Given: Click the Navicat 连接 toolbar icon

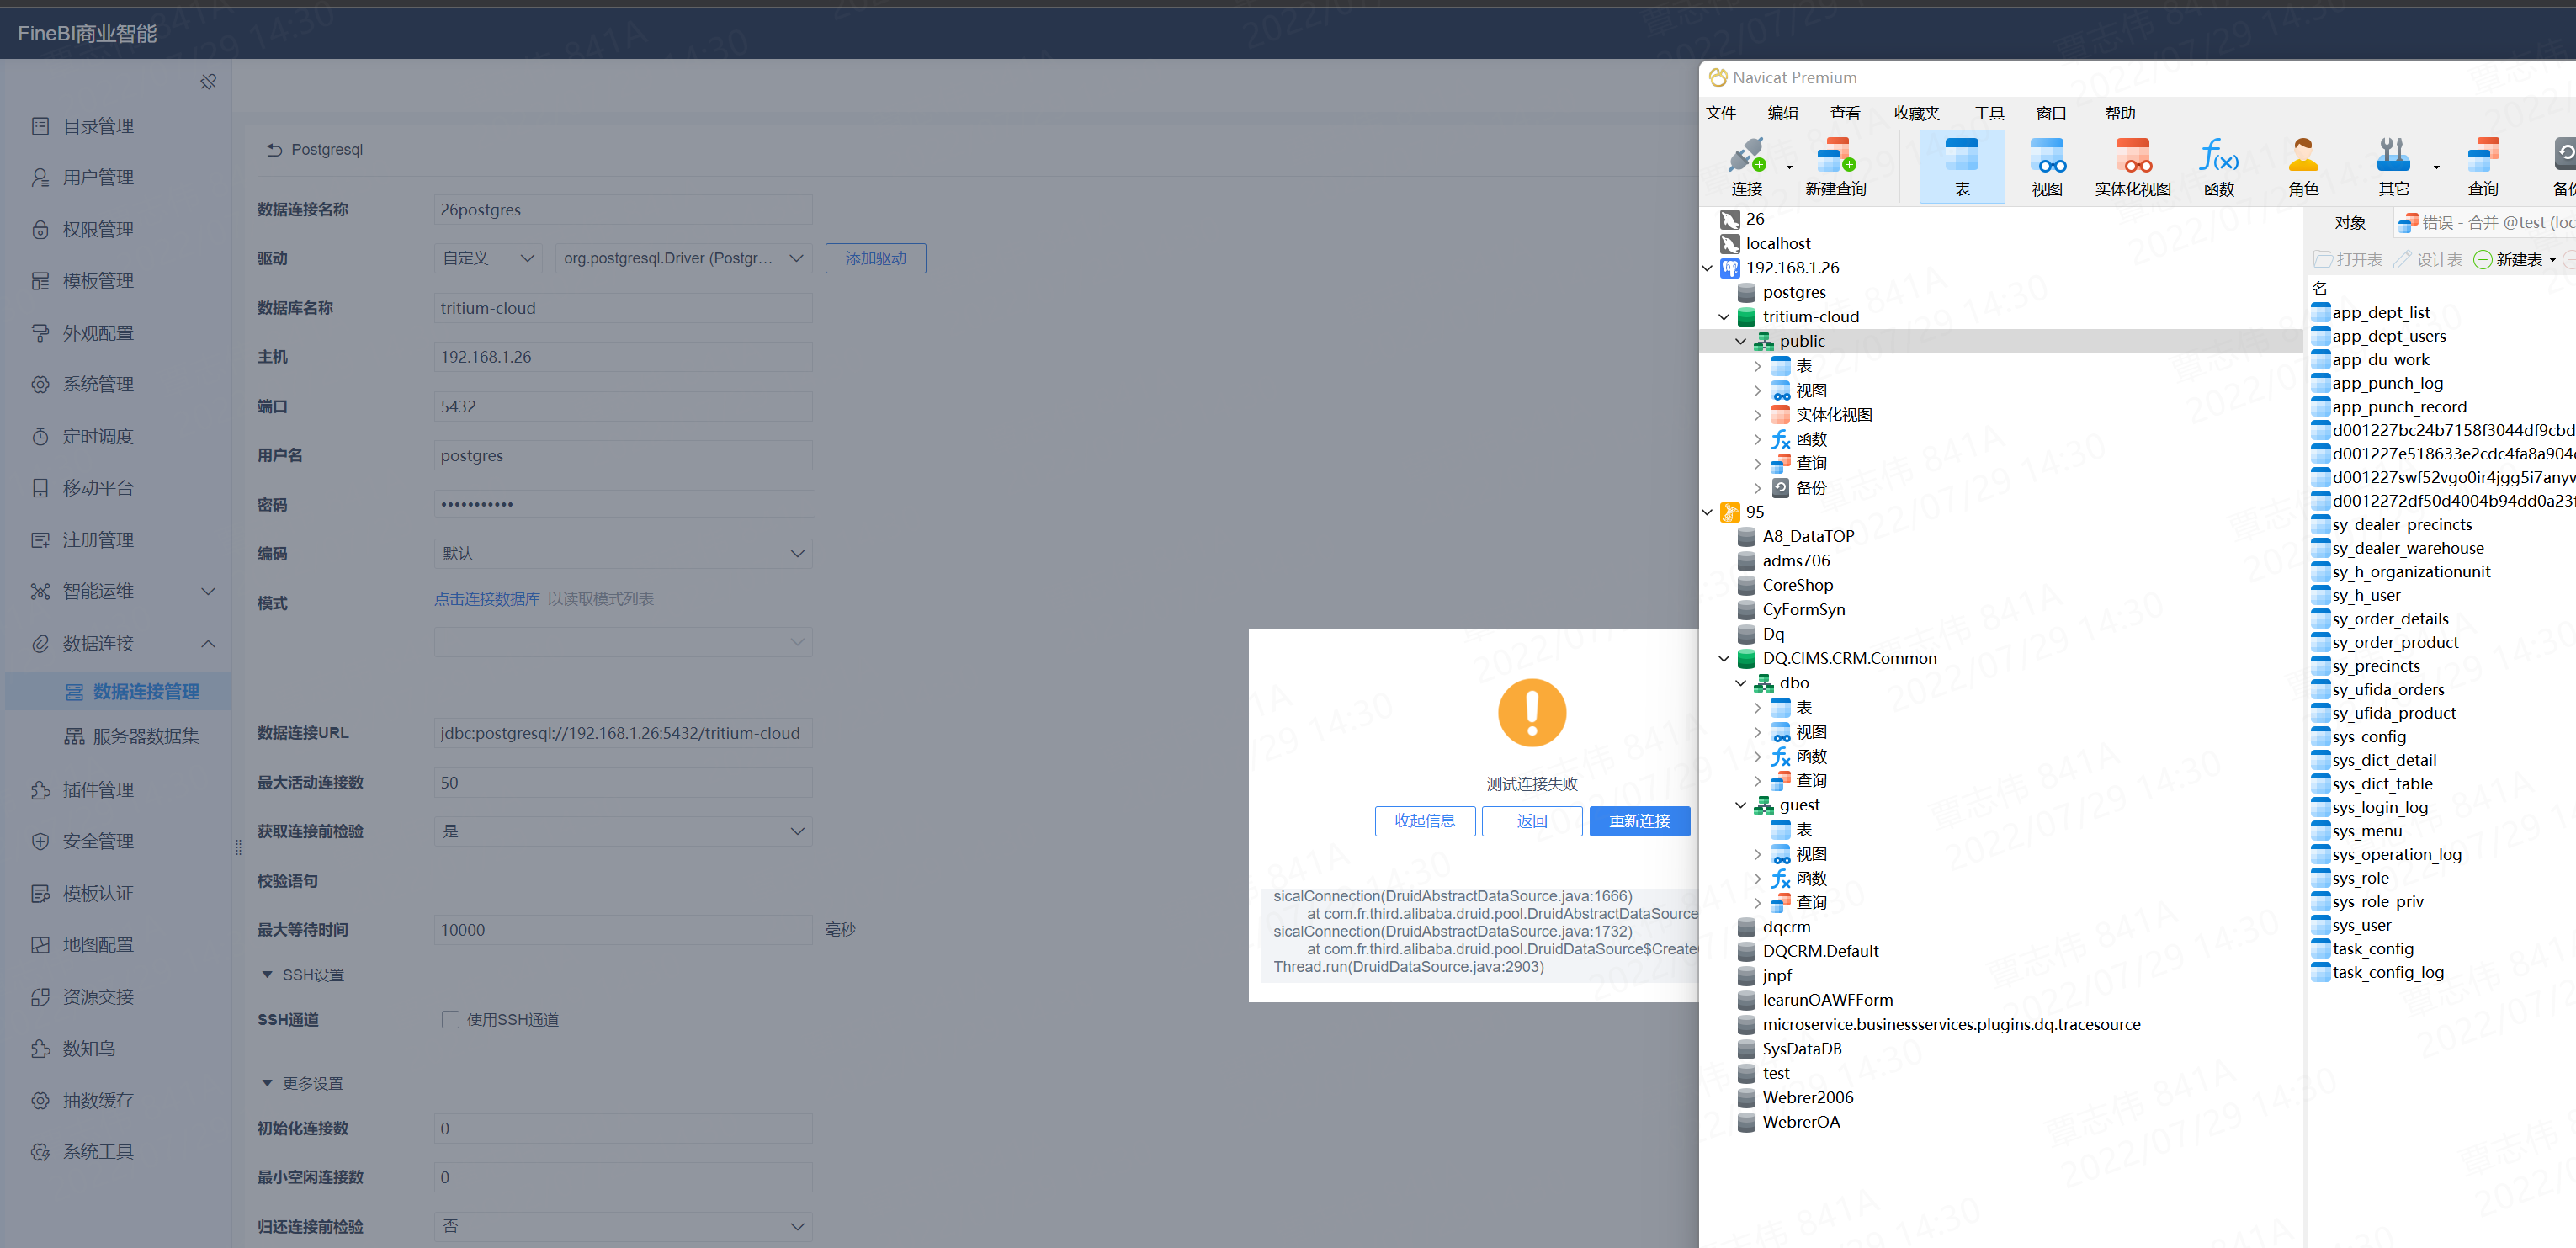Looking at the screenshot, I should [1746, 167].
